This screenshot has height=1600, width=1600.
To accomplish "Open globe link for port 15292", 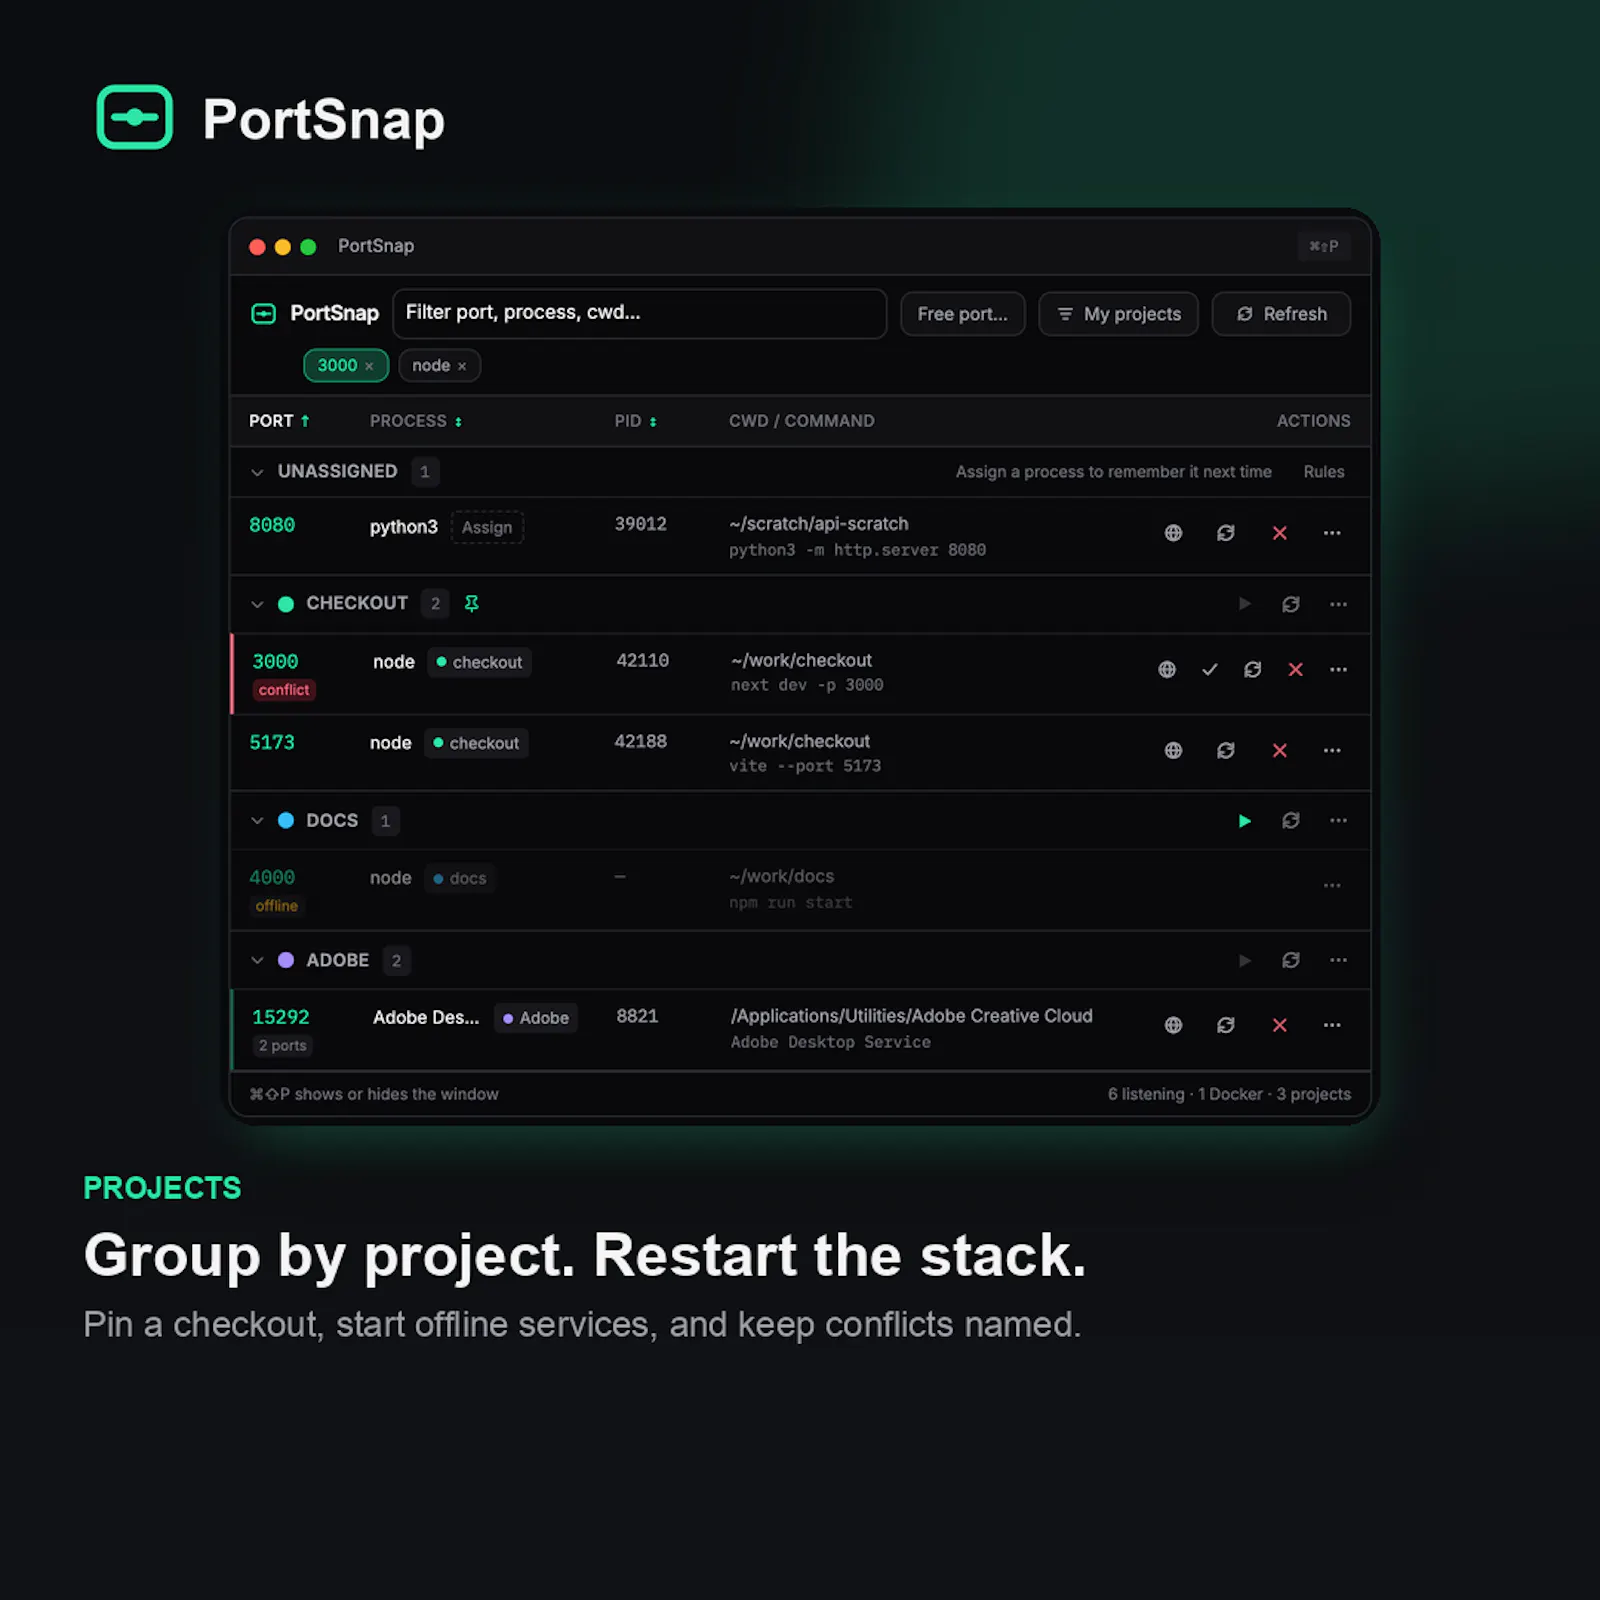I will [1173, 1025].
